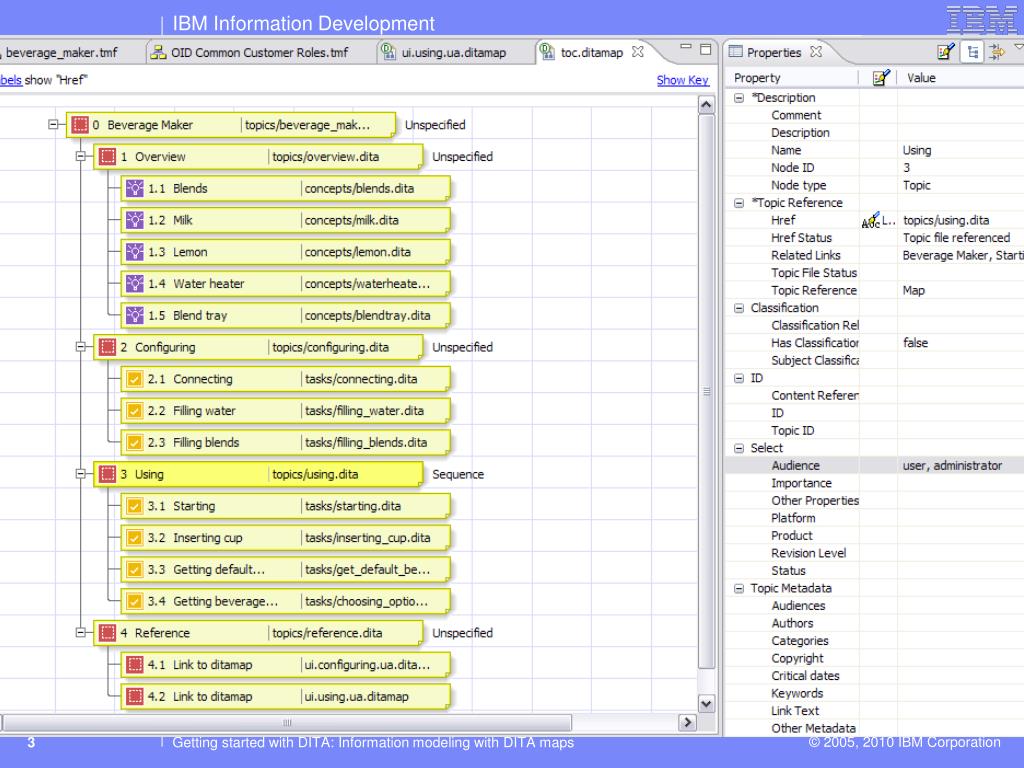Select the Blends concept lightbulb icon

pos(135,189)
